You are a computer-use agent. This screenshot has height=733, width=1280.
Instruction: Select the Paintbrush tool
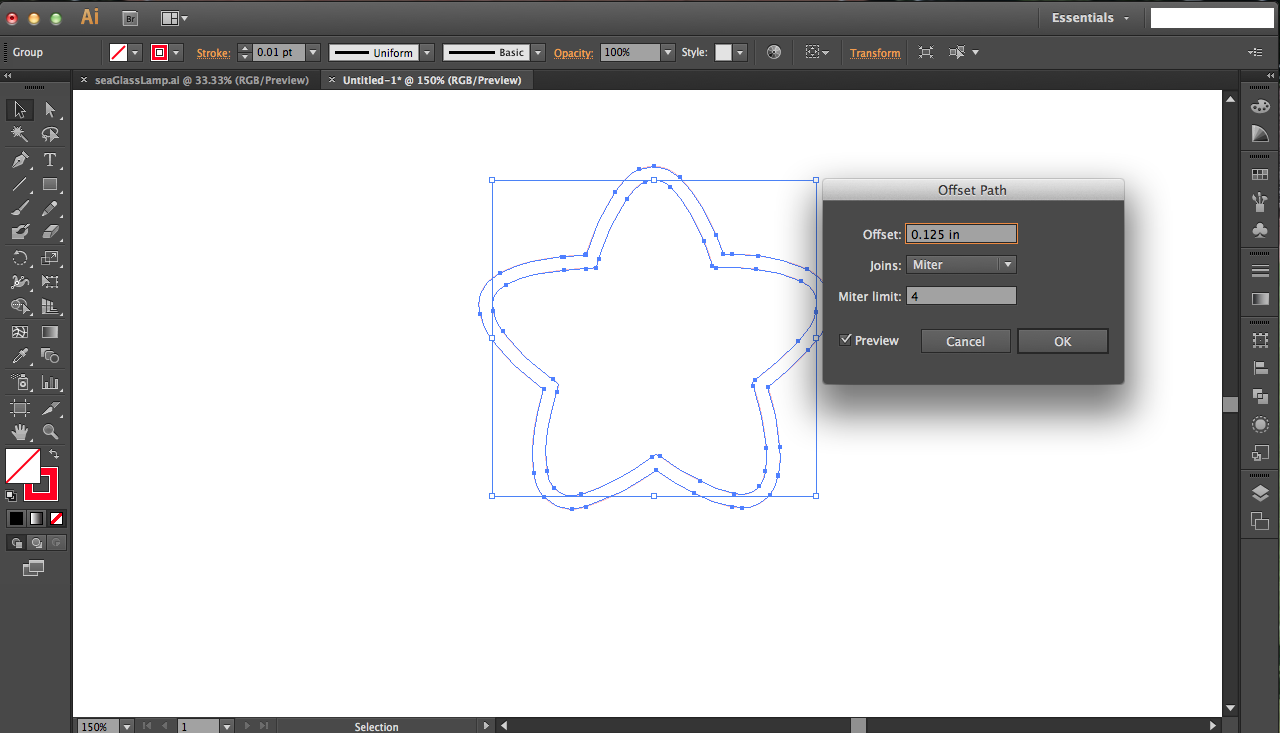click(19, 209)
